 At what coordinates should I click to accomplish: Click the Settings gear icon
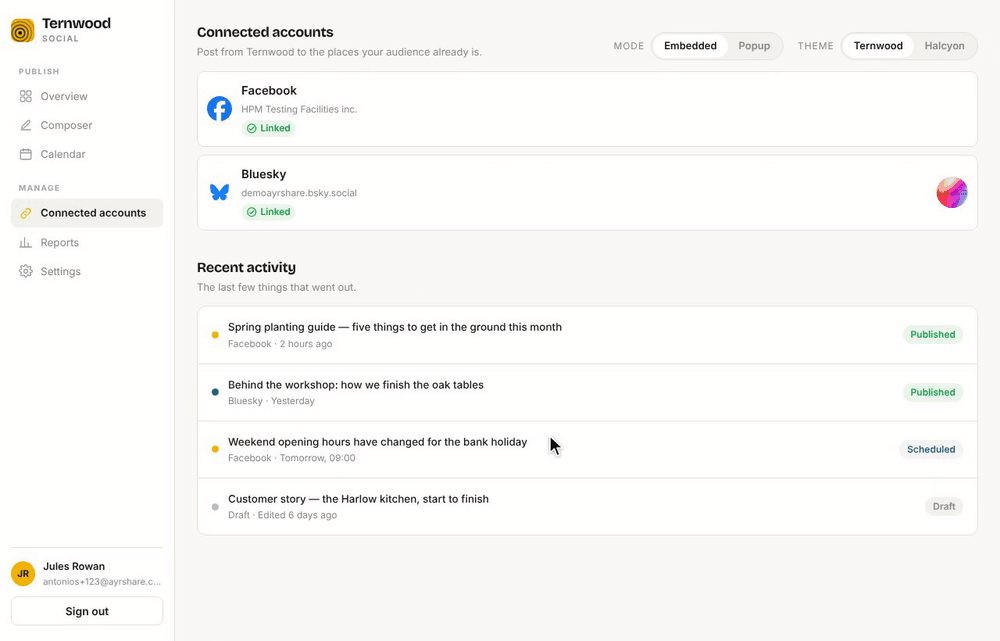pos(26,271)
